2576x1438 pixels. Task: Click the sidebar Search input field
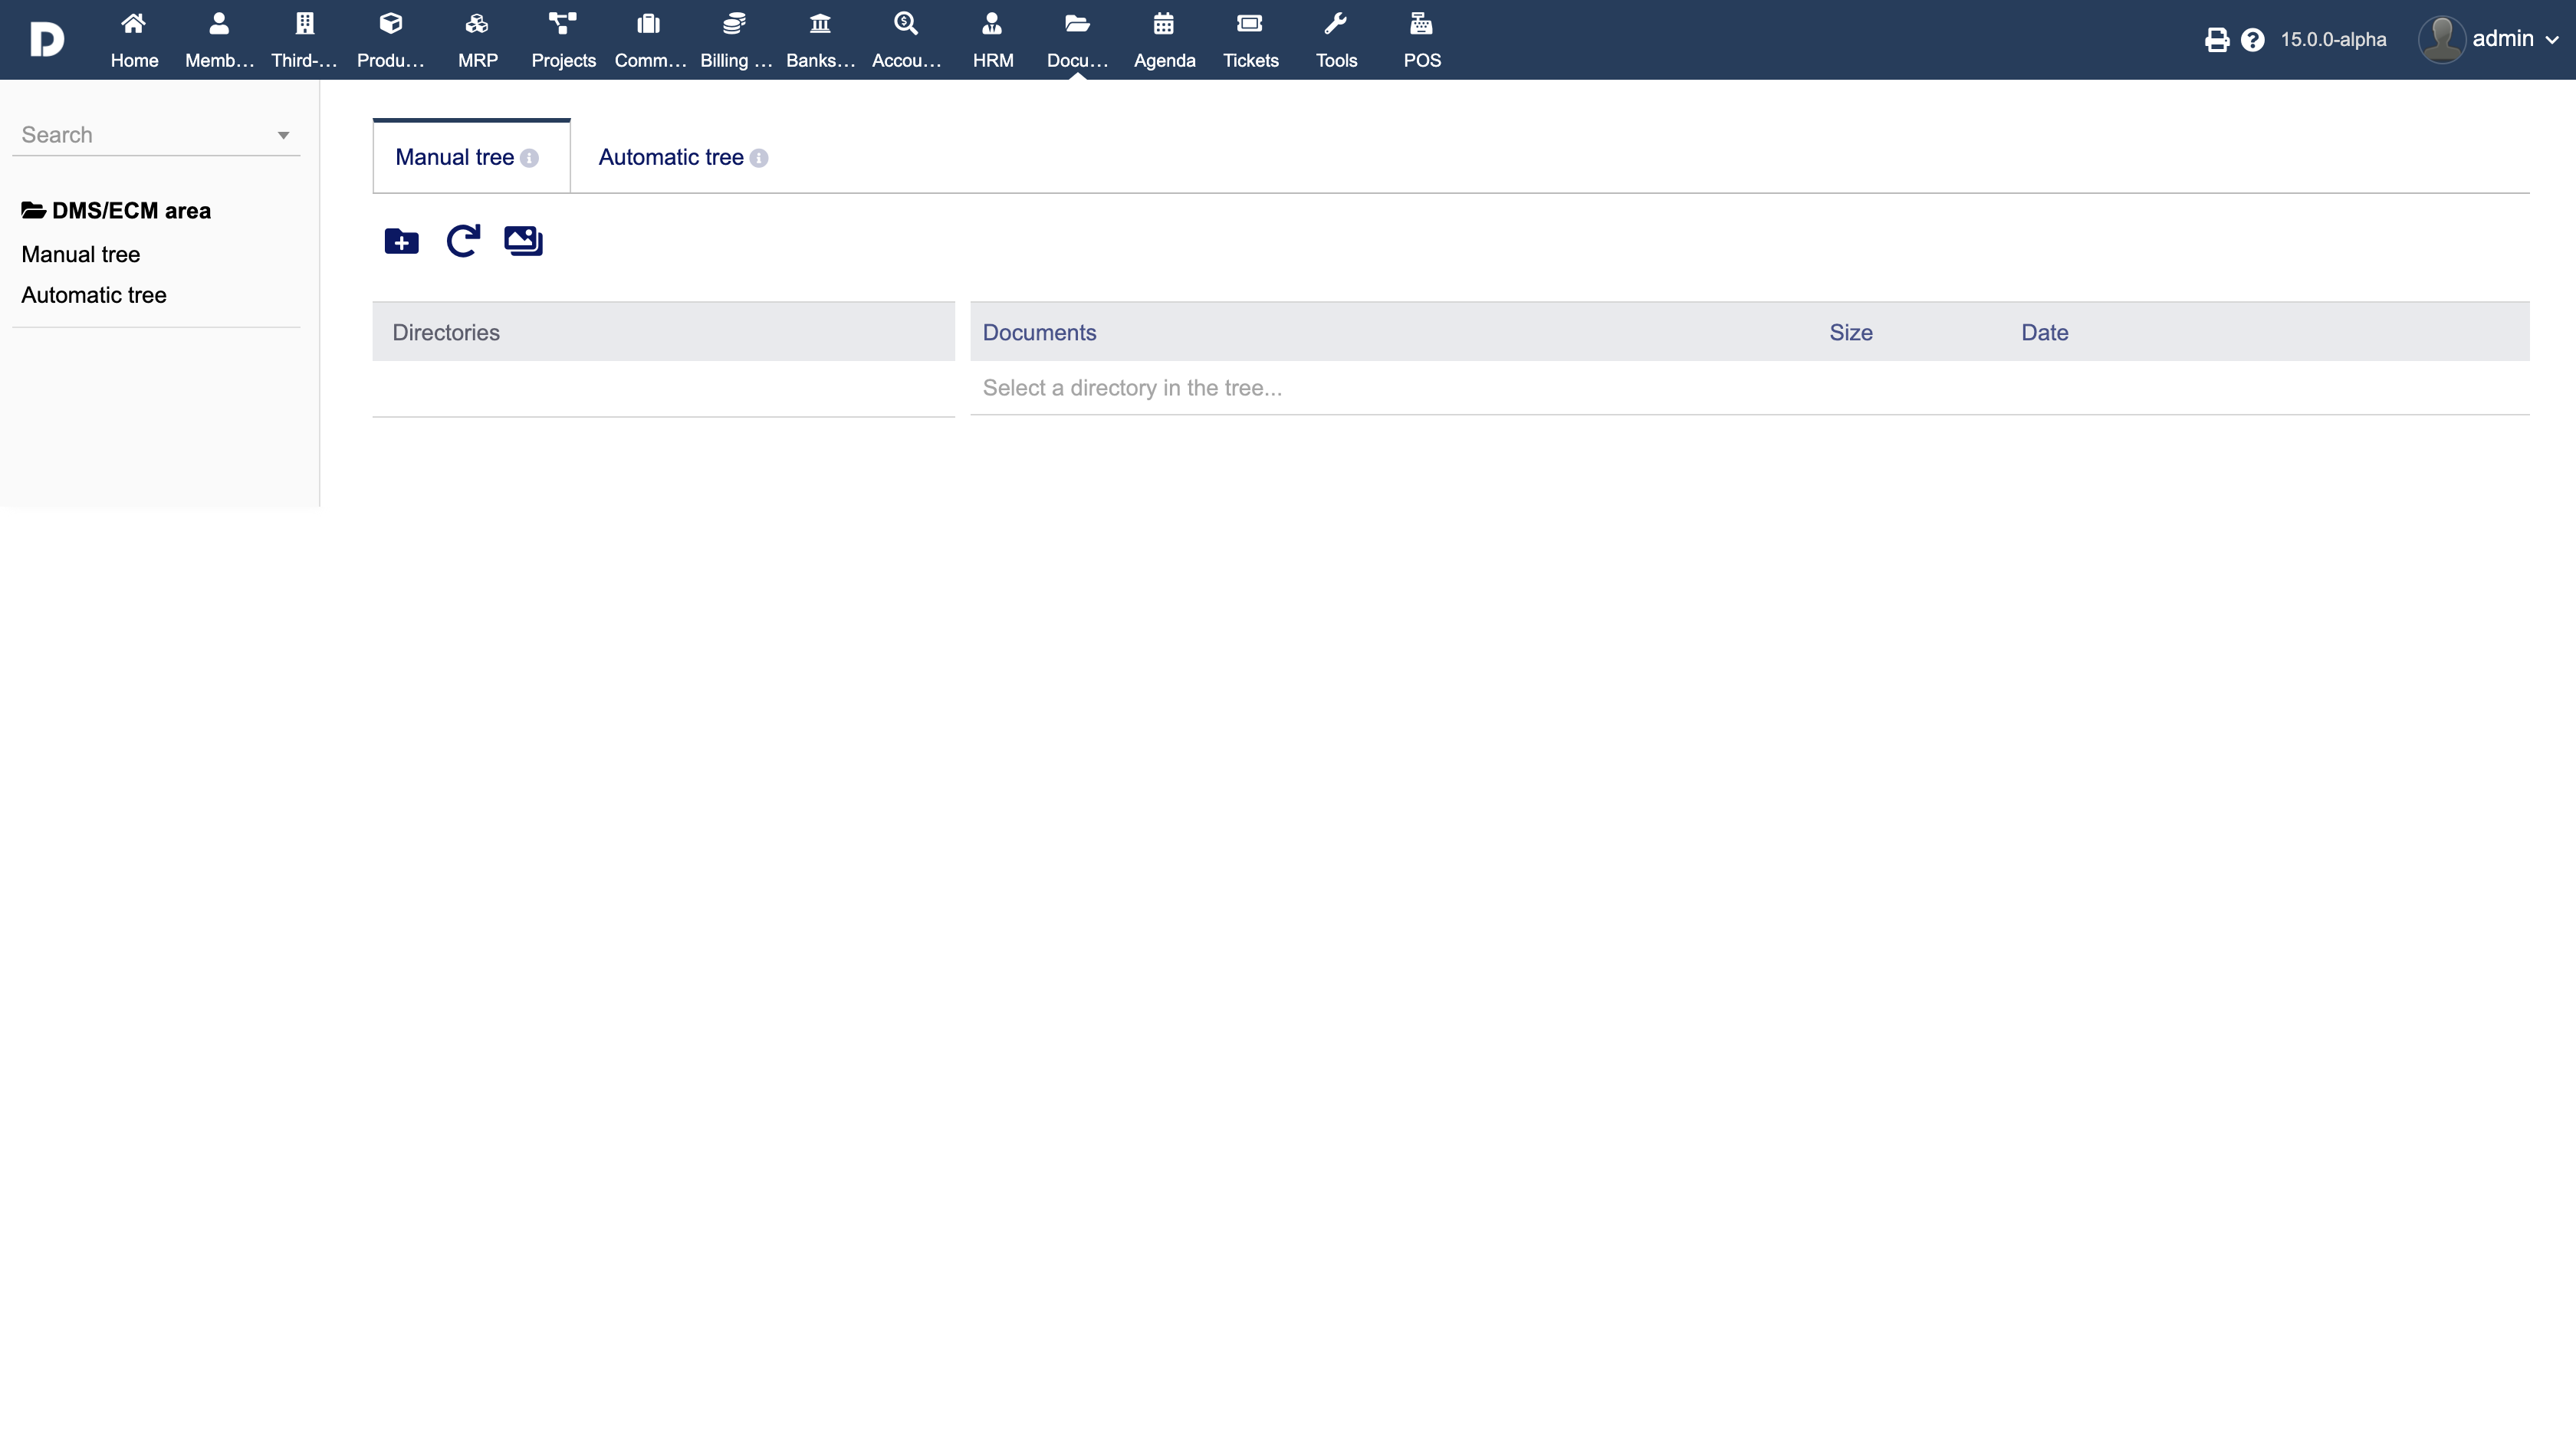tap(140, 135)
